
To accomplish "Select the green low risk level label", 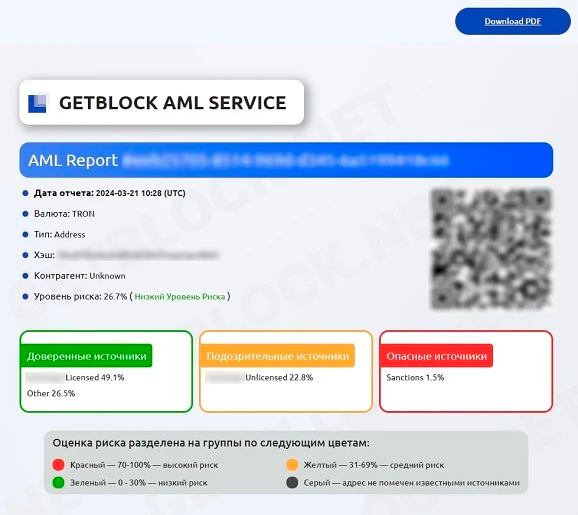I will pos(180,297).
